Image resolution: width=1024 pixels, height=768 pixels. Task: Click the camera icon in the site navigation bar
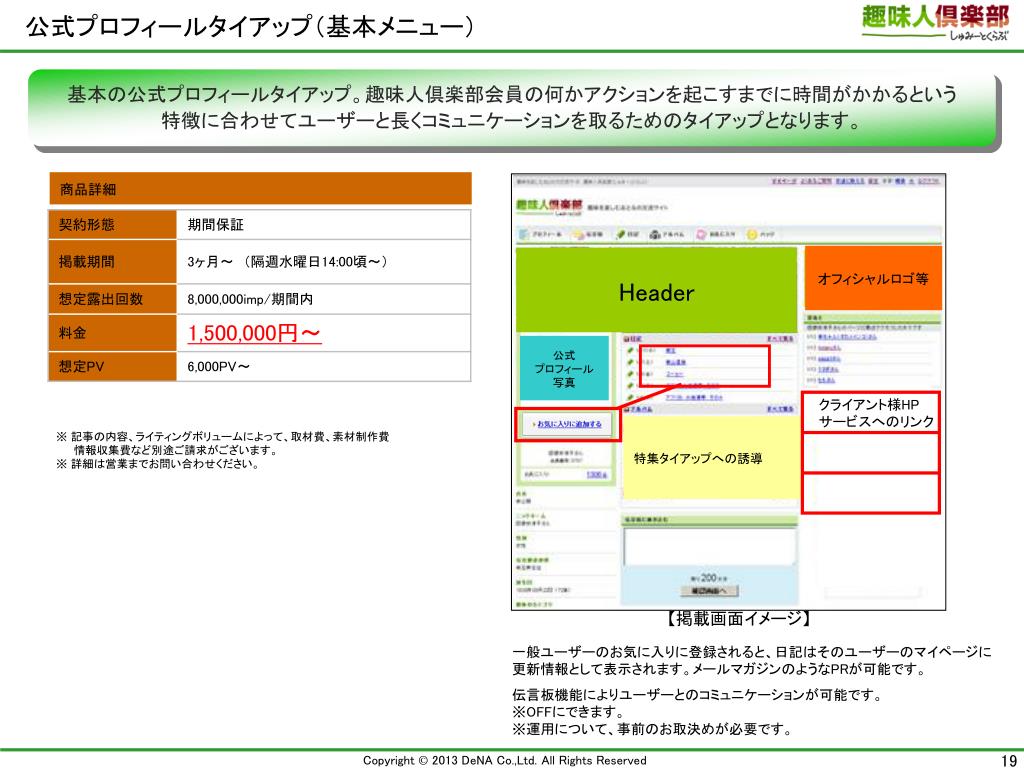[655, 234]
